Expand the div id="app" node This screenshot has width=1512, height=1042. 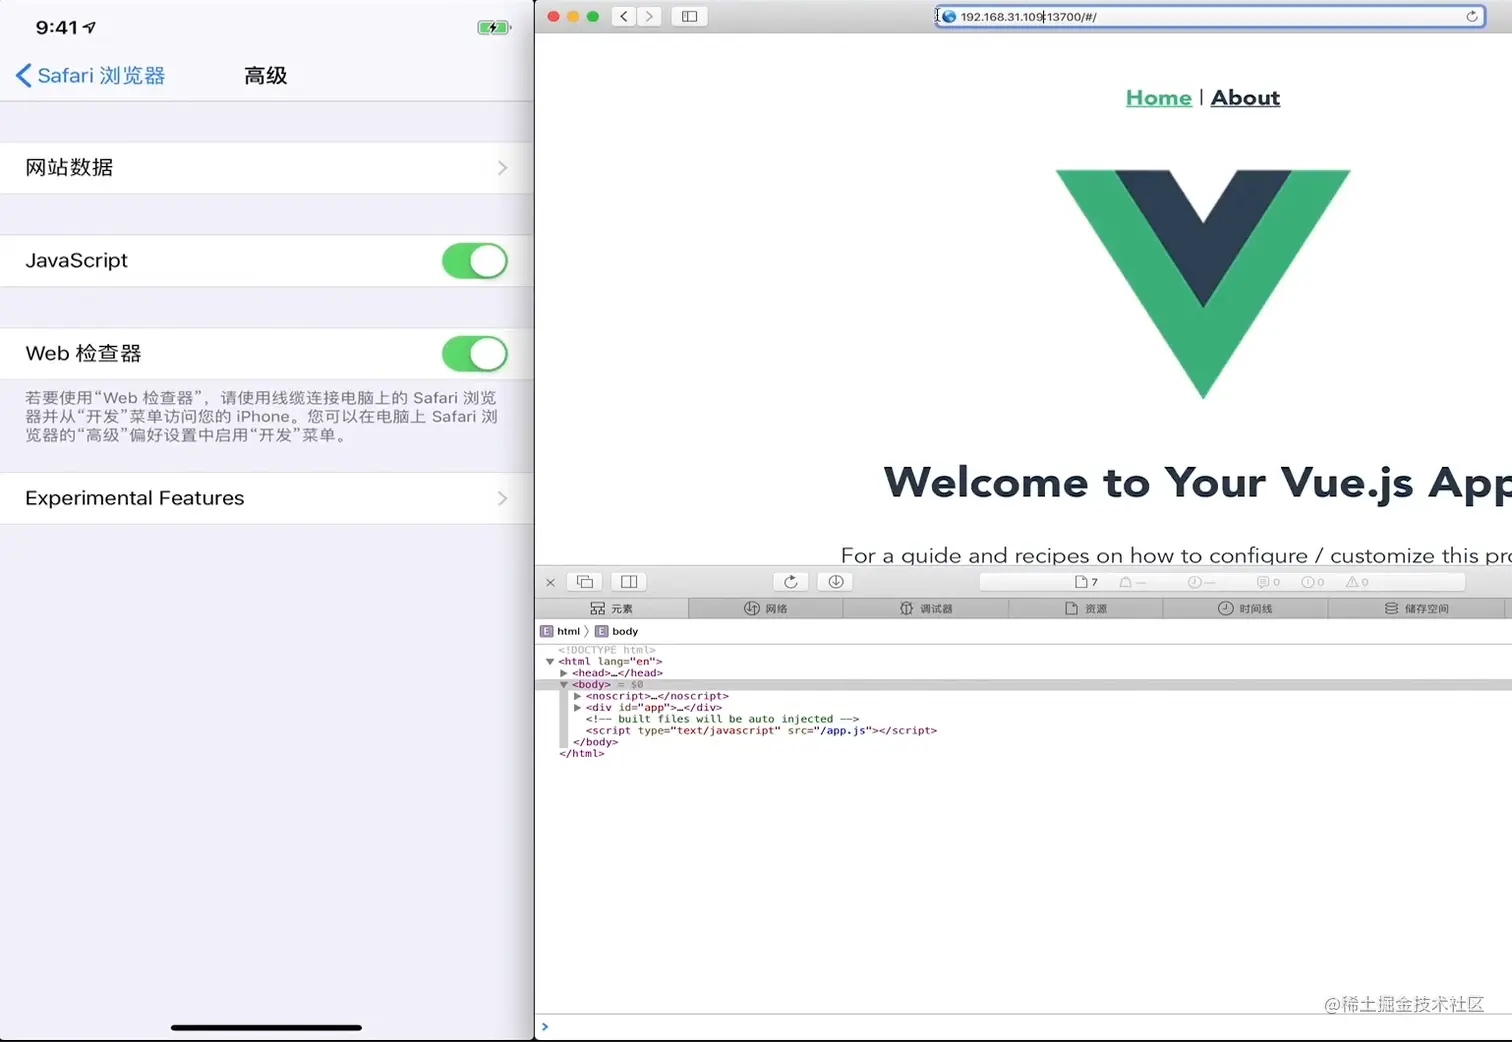[578, 708]
